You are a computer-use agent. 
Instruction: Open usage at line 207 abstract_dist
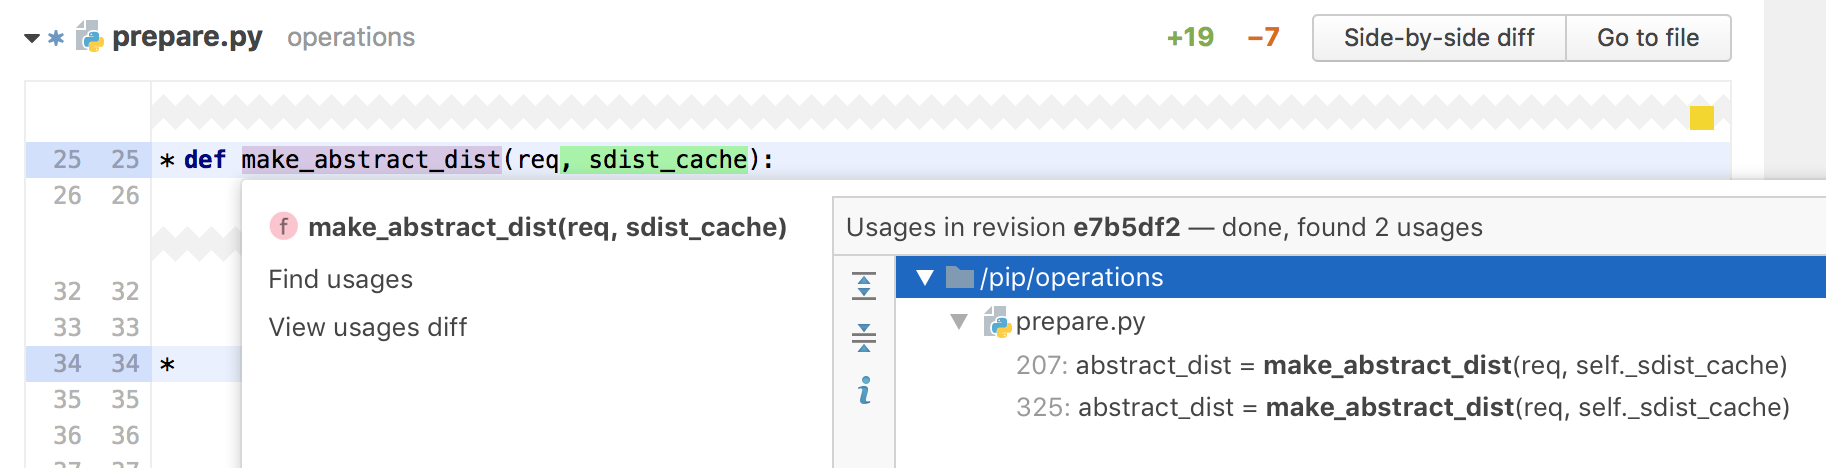[1401, 365]
